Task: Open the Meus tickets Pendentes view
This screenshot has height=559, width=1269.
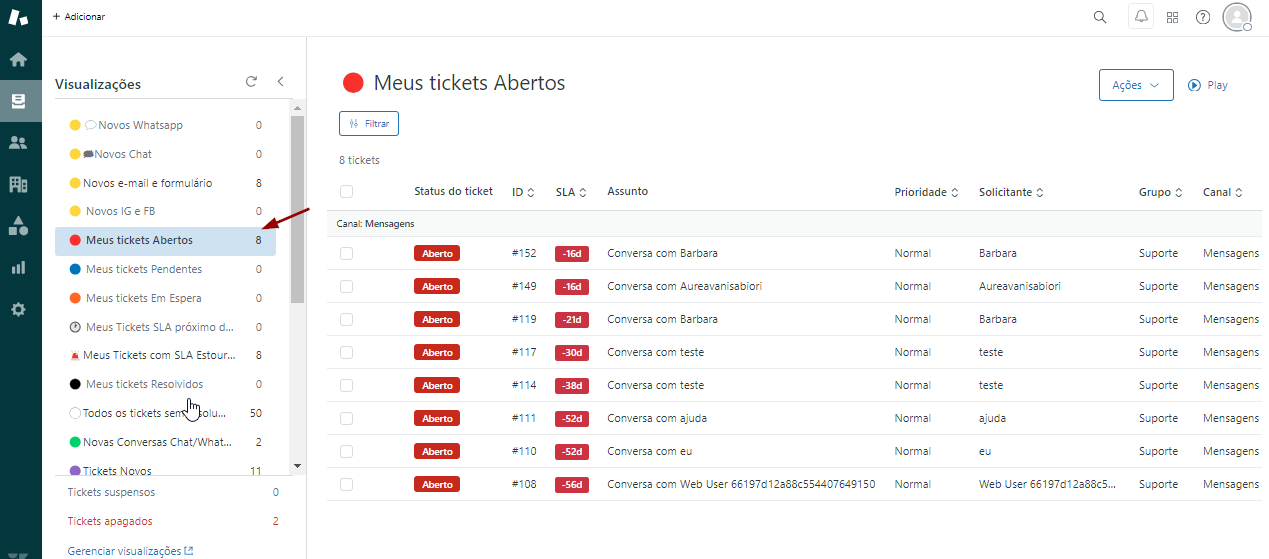Action: [144, 269]
